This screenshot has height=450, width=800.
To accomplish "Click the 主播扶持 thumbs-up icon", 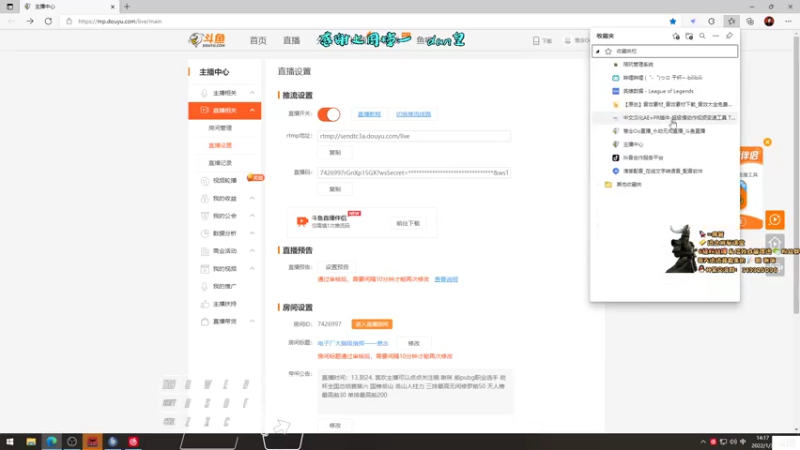I will (205, 304).
